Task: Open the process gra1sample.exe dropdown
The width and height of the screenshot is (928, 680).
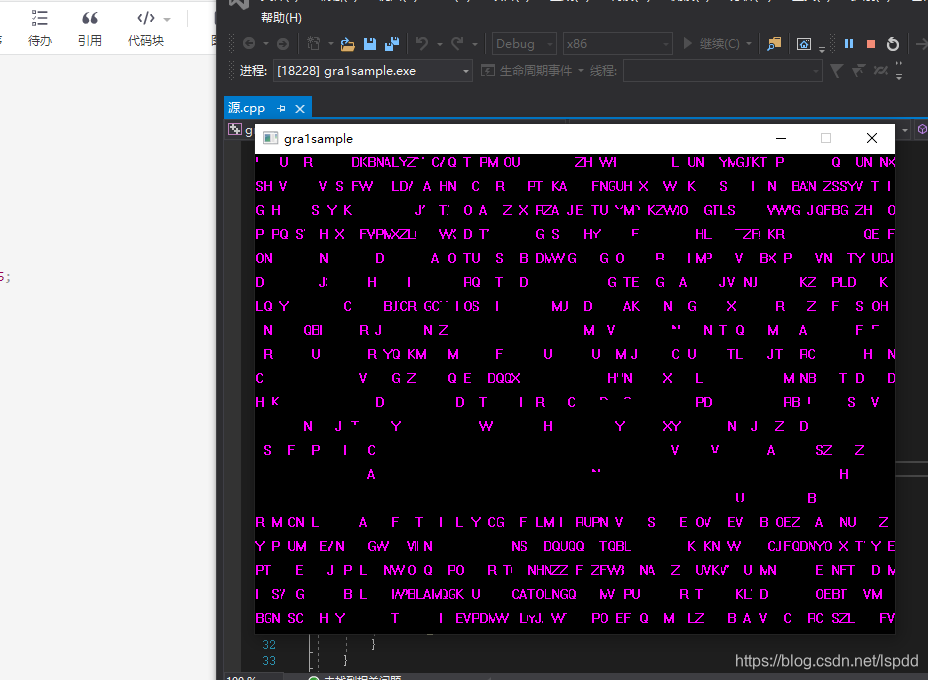Action: click(x=372, y=71)
